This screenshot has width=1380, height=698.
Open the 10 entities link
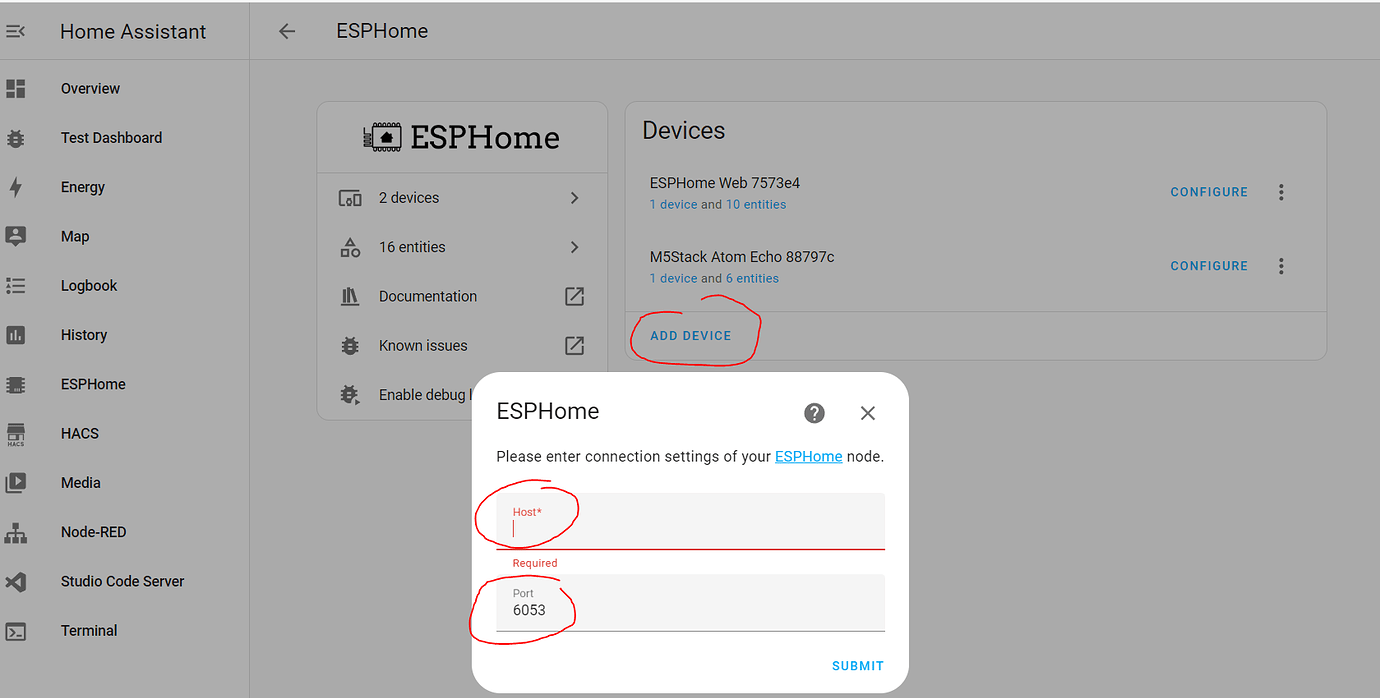[756, 205]
